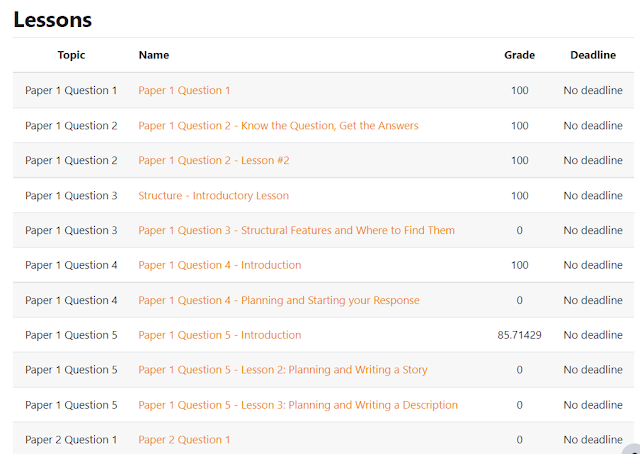Open Structure - Introductory Lesson link
Viewport: 640px width, 454px height.
click(x=213, y=196)
